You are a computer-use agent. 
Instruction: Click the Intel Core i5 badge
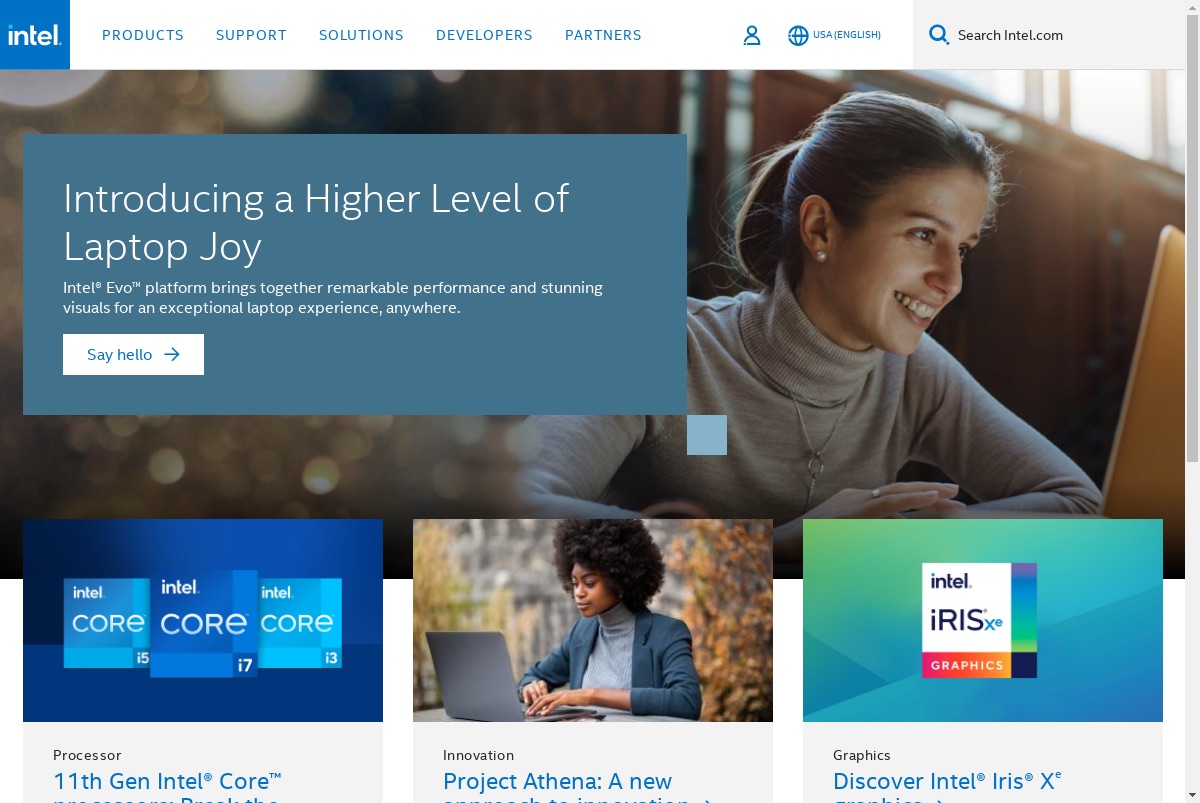[107, 623]
